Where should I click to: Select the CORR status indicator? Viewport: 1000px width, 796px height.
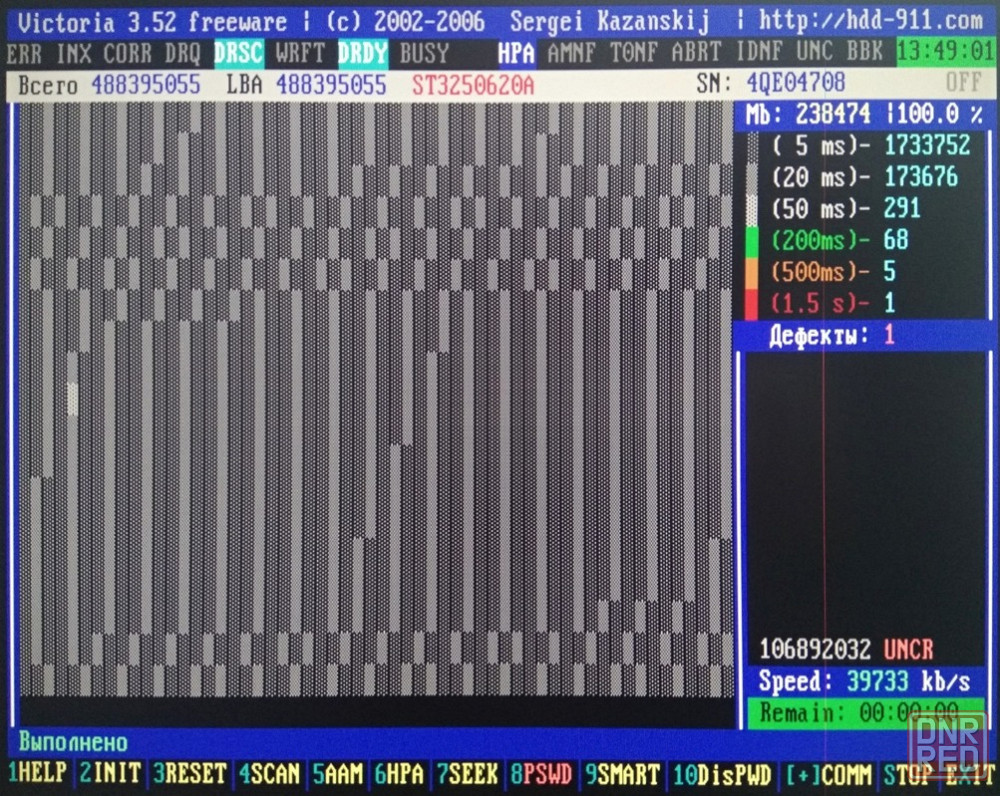(128, 54)
